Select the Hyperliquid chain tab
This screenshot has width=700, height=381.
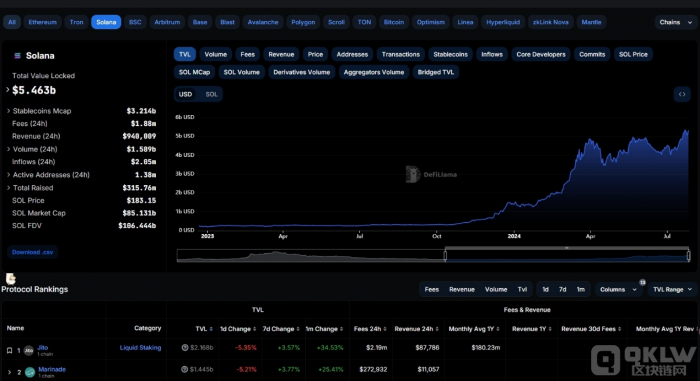pos(503,22)
